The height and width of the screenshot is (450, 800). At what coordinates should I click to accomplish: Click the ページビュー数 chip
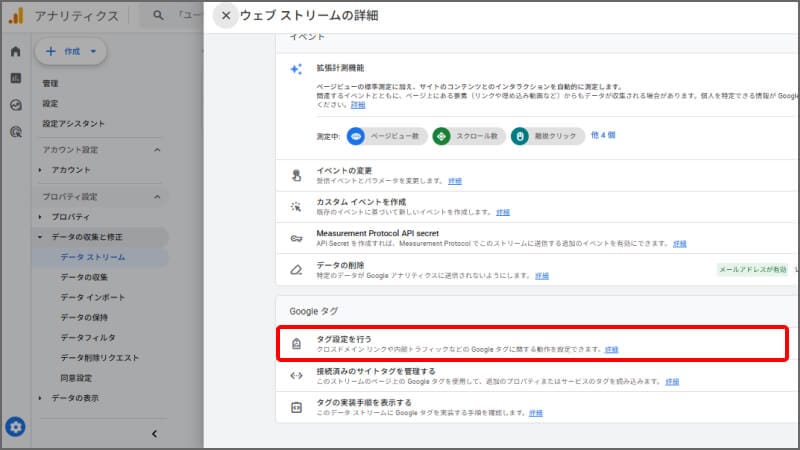[x=386, y=136]
